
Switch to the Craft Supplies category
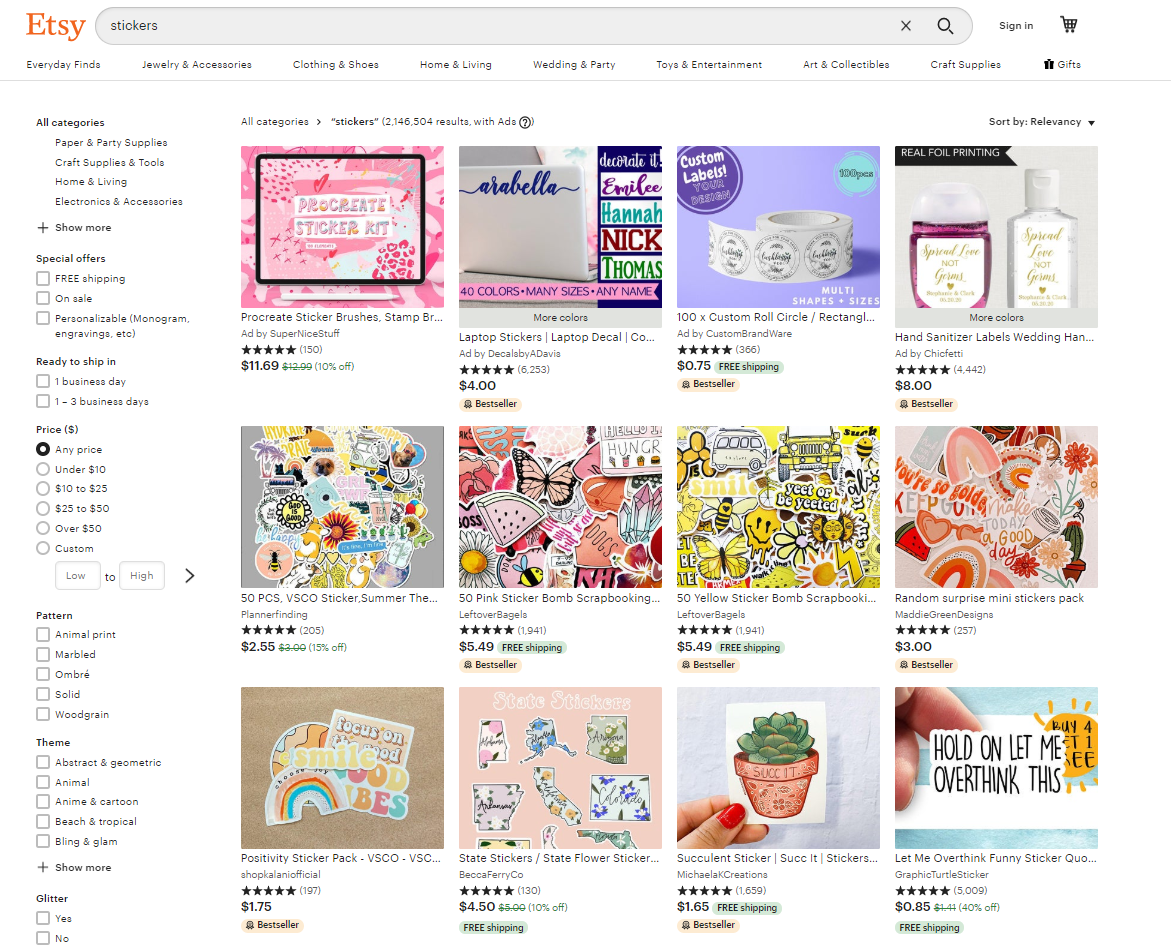click(964, 64)
